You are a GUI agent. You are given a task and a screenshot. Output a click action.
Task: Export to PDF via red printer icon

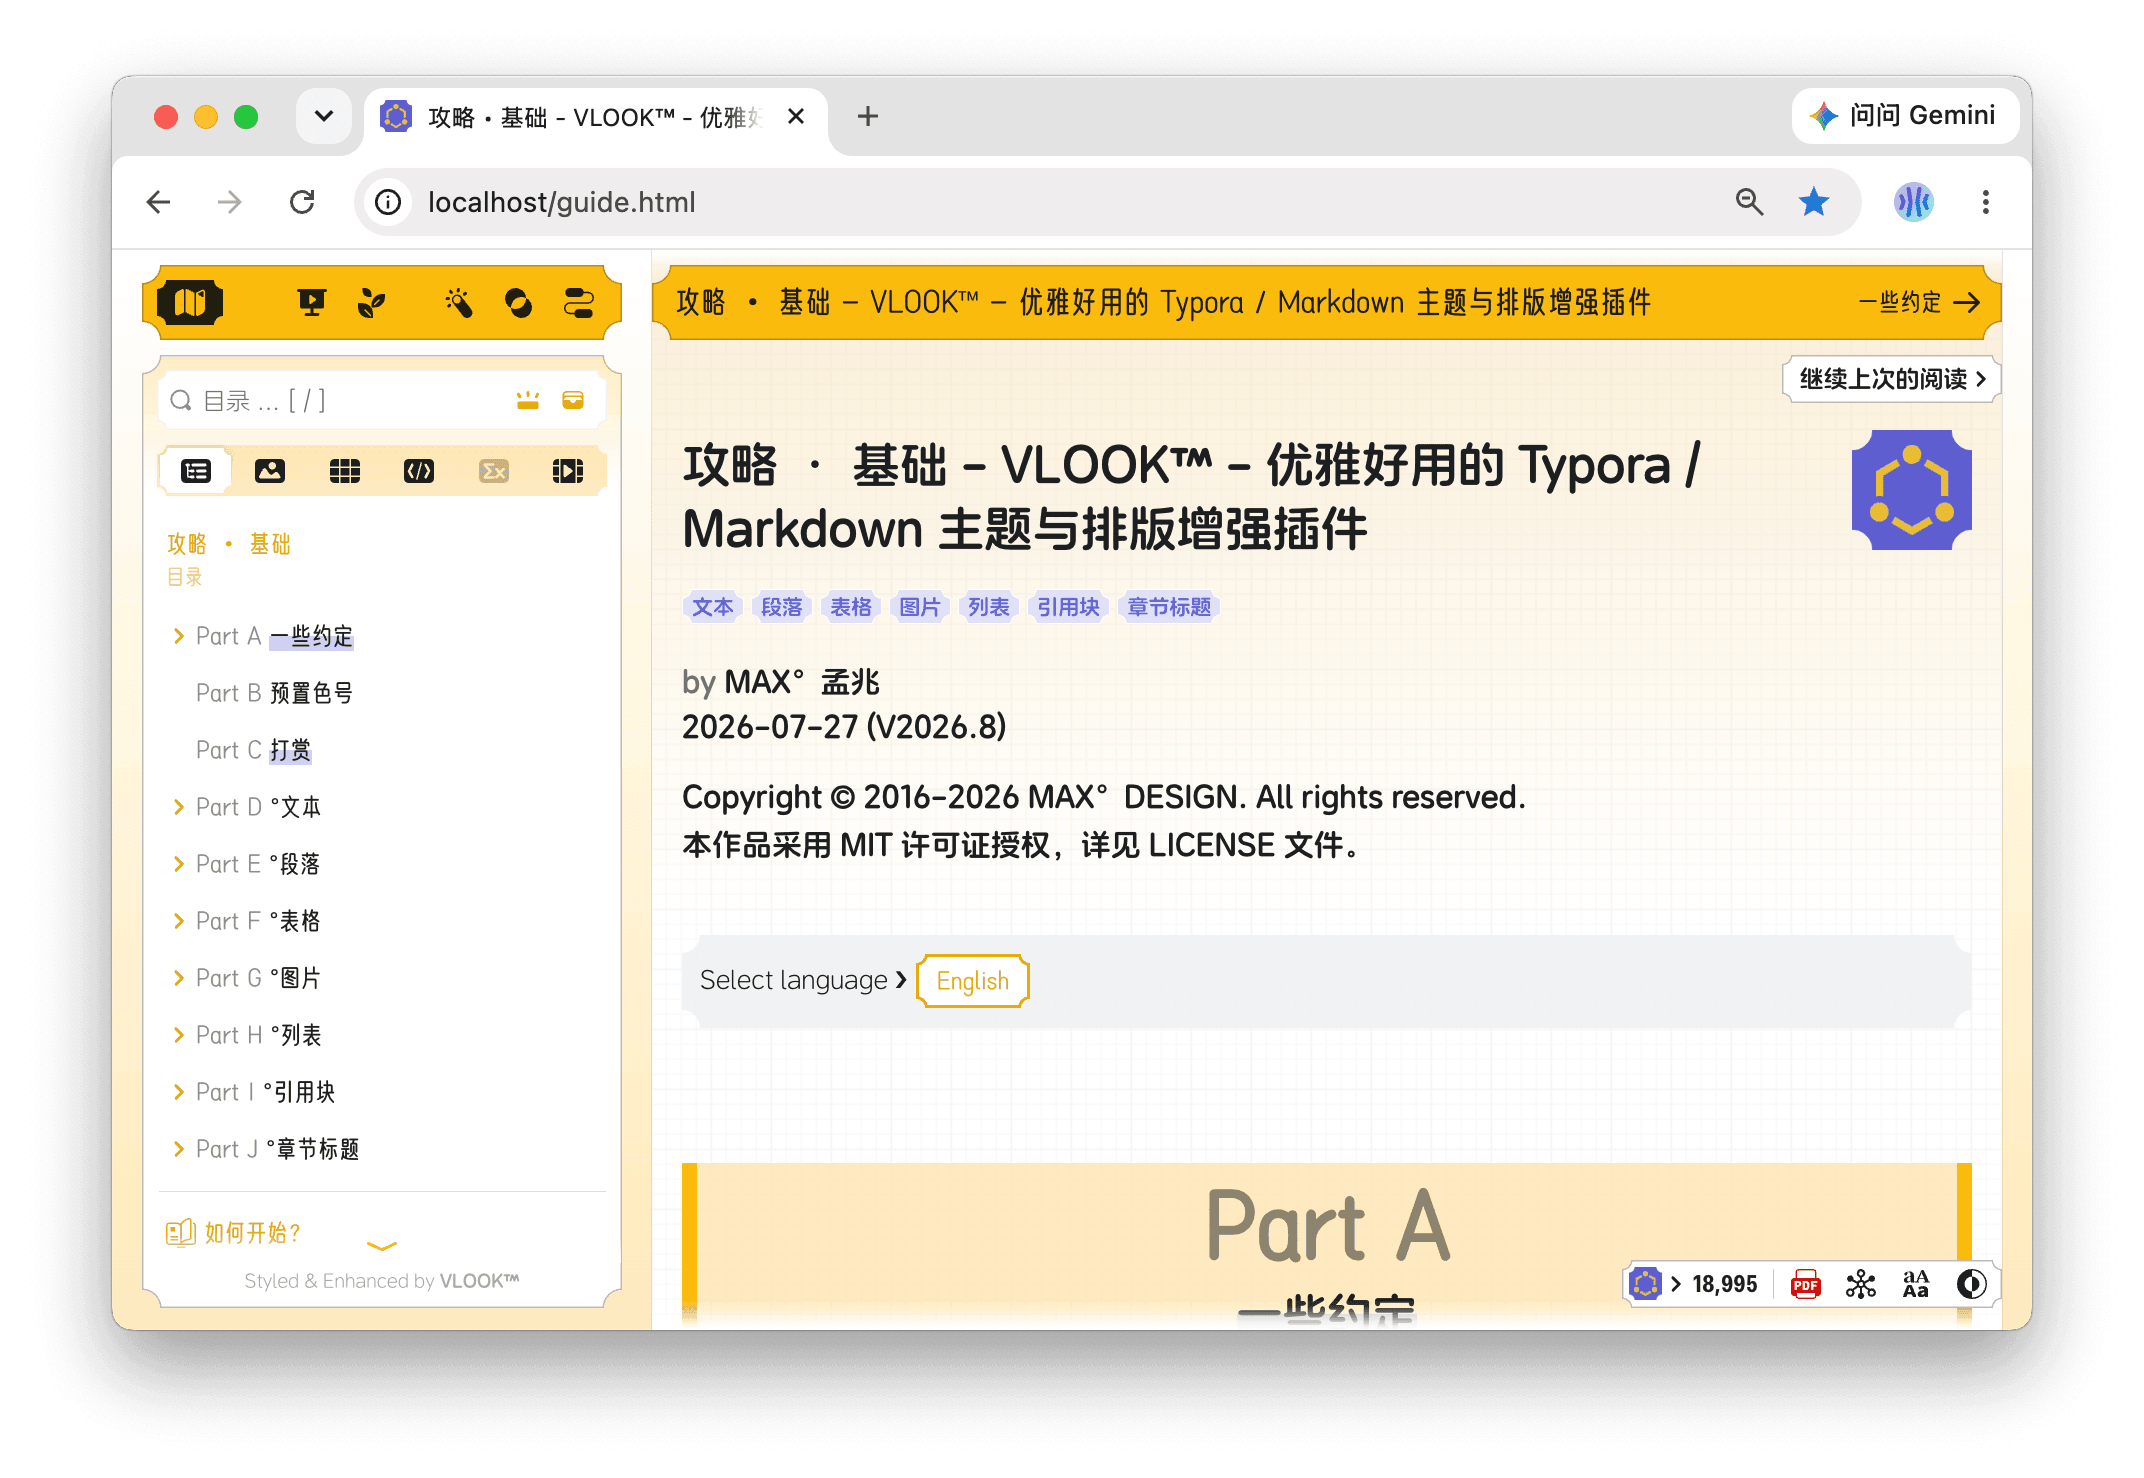tap(1806, 1284)
